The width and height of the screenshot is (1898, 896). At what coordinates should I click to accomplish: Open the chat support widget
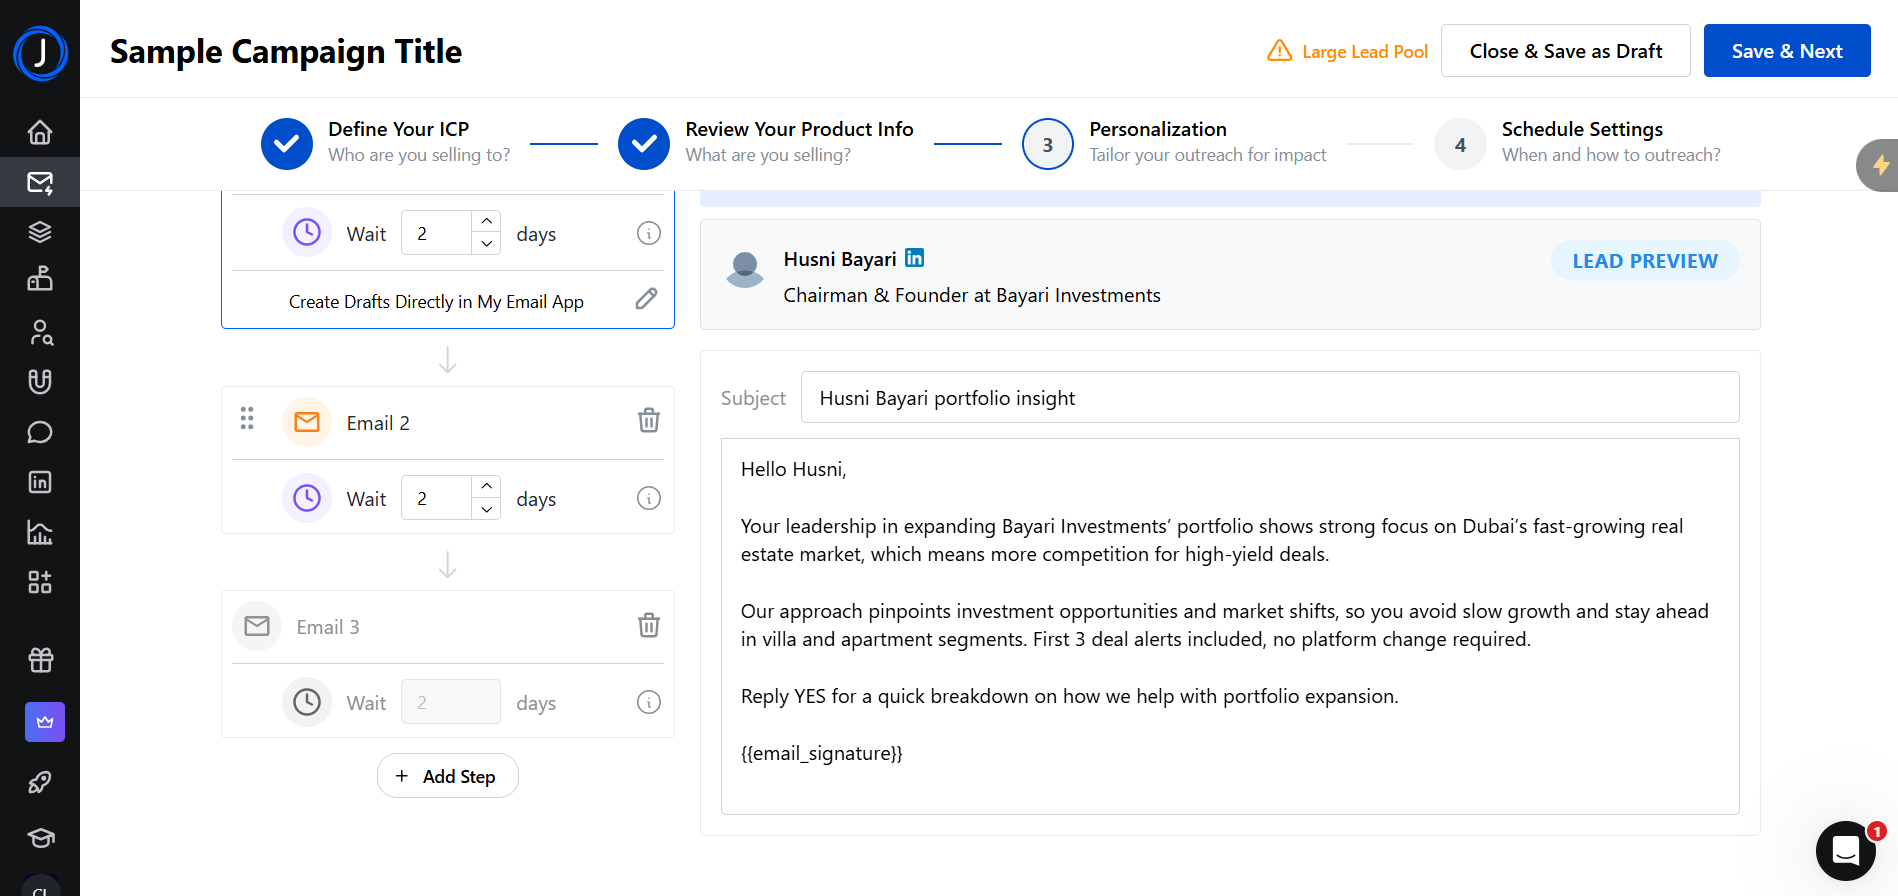click(x=1845, y=850)
